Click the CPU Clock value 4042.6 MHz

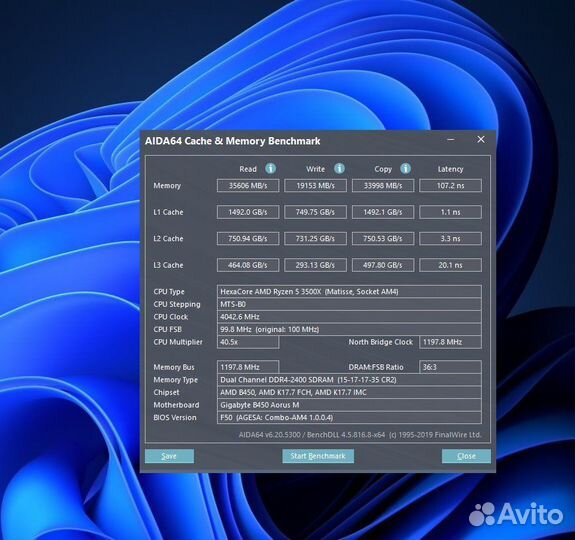pyautogui.click(x=349, y=317)
